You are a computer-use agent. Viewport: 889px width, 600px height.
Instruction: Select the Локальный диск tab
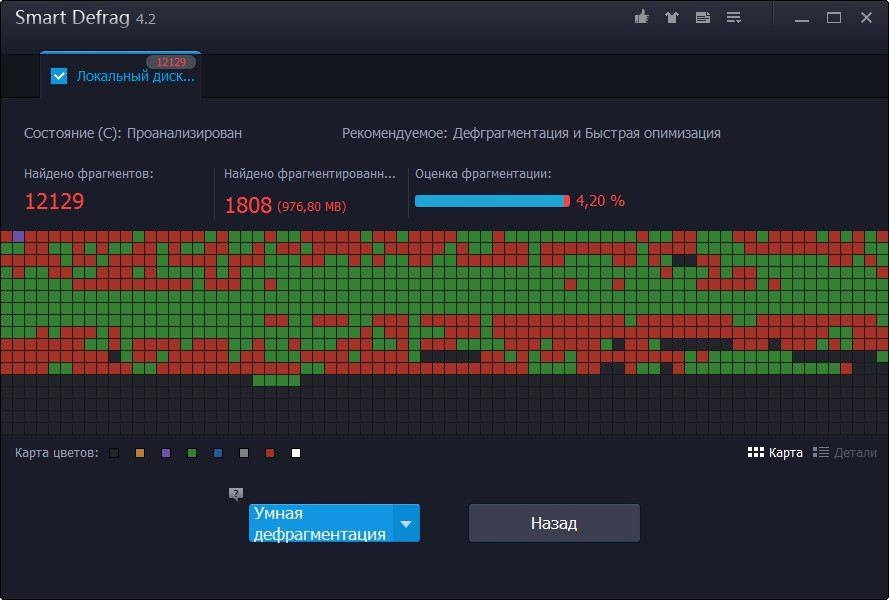point(120,75)
